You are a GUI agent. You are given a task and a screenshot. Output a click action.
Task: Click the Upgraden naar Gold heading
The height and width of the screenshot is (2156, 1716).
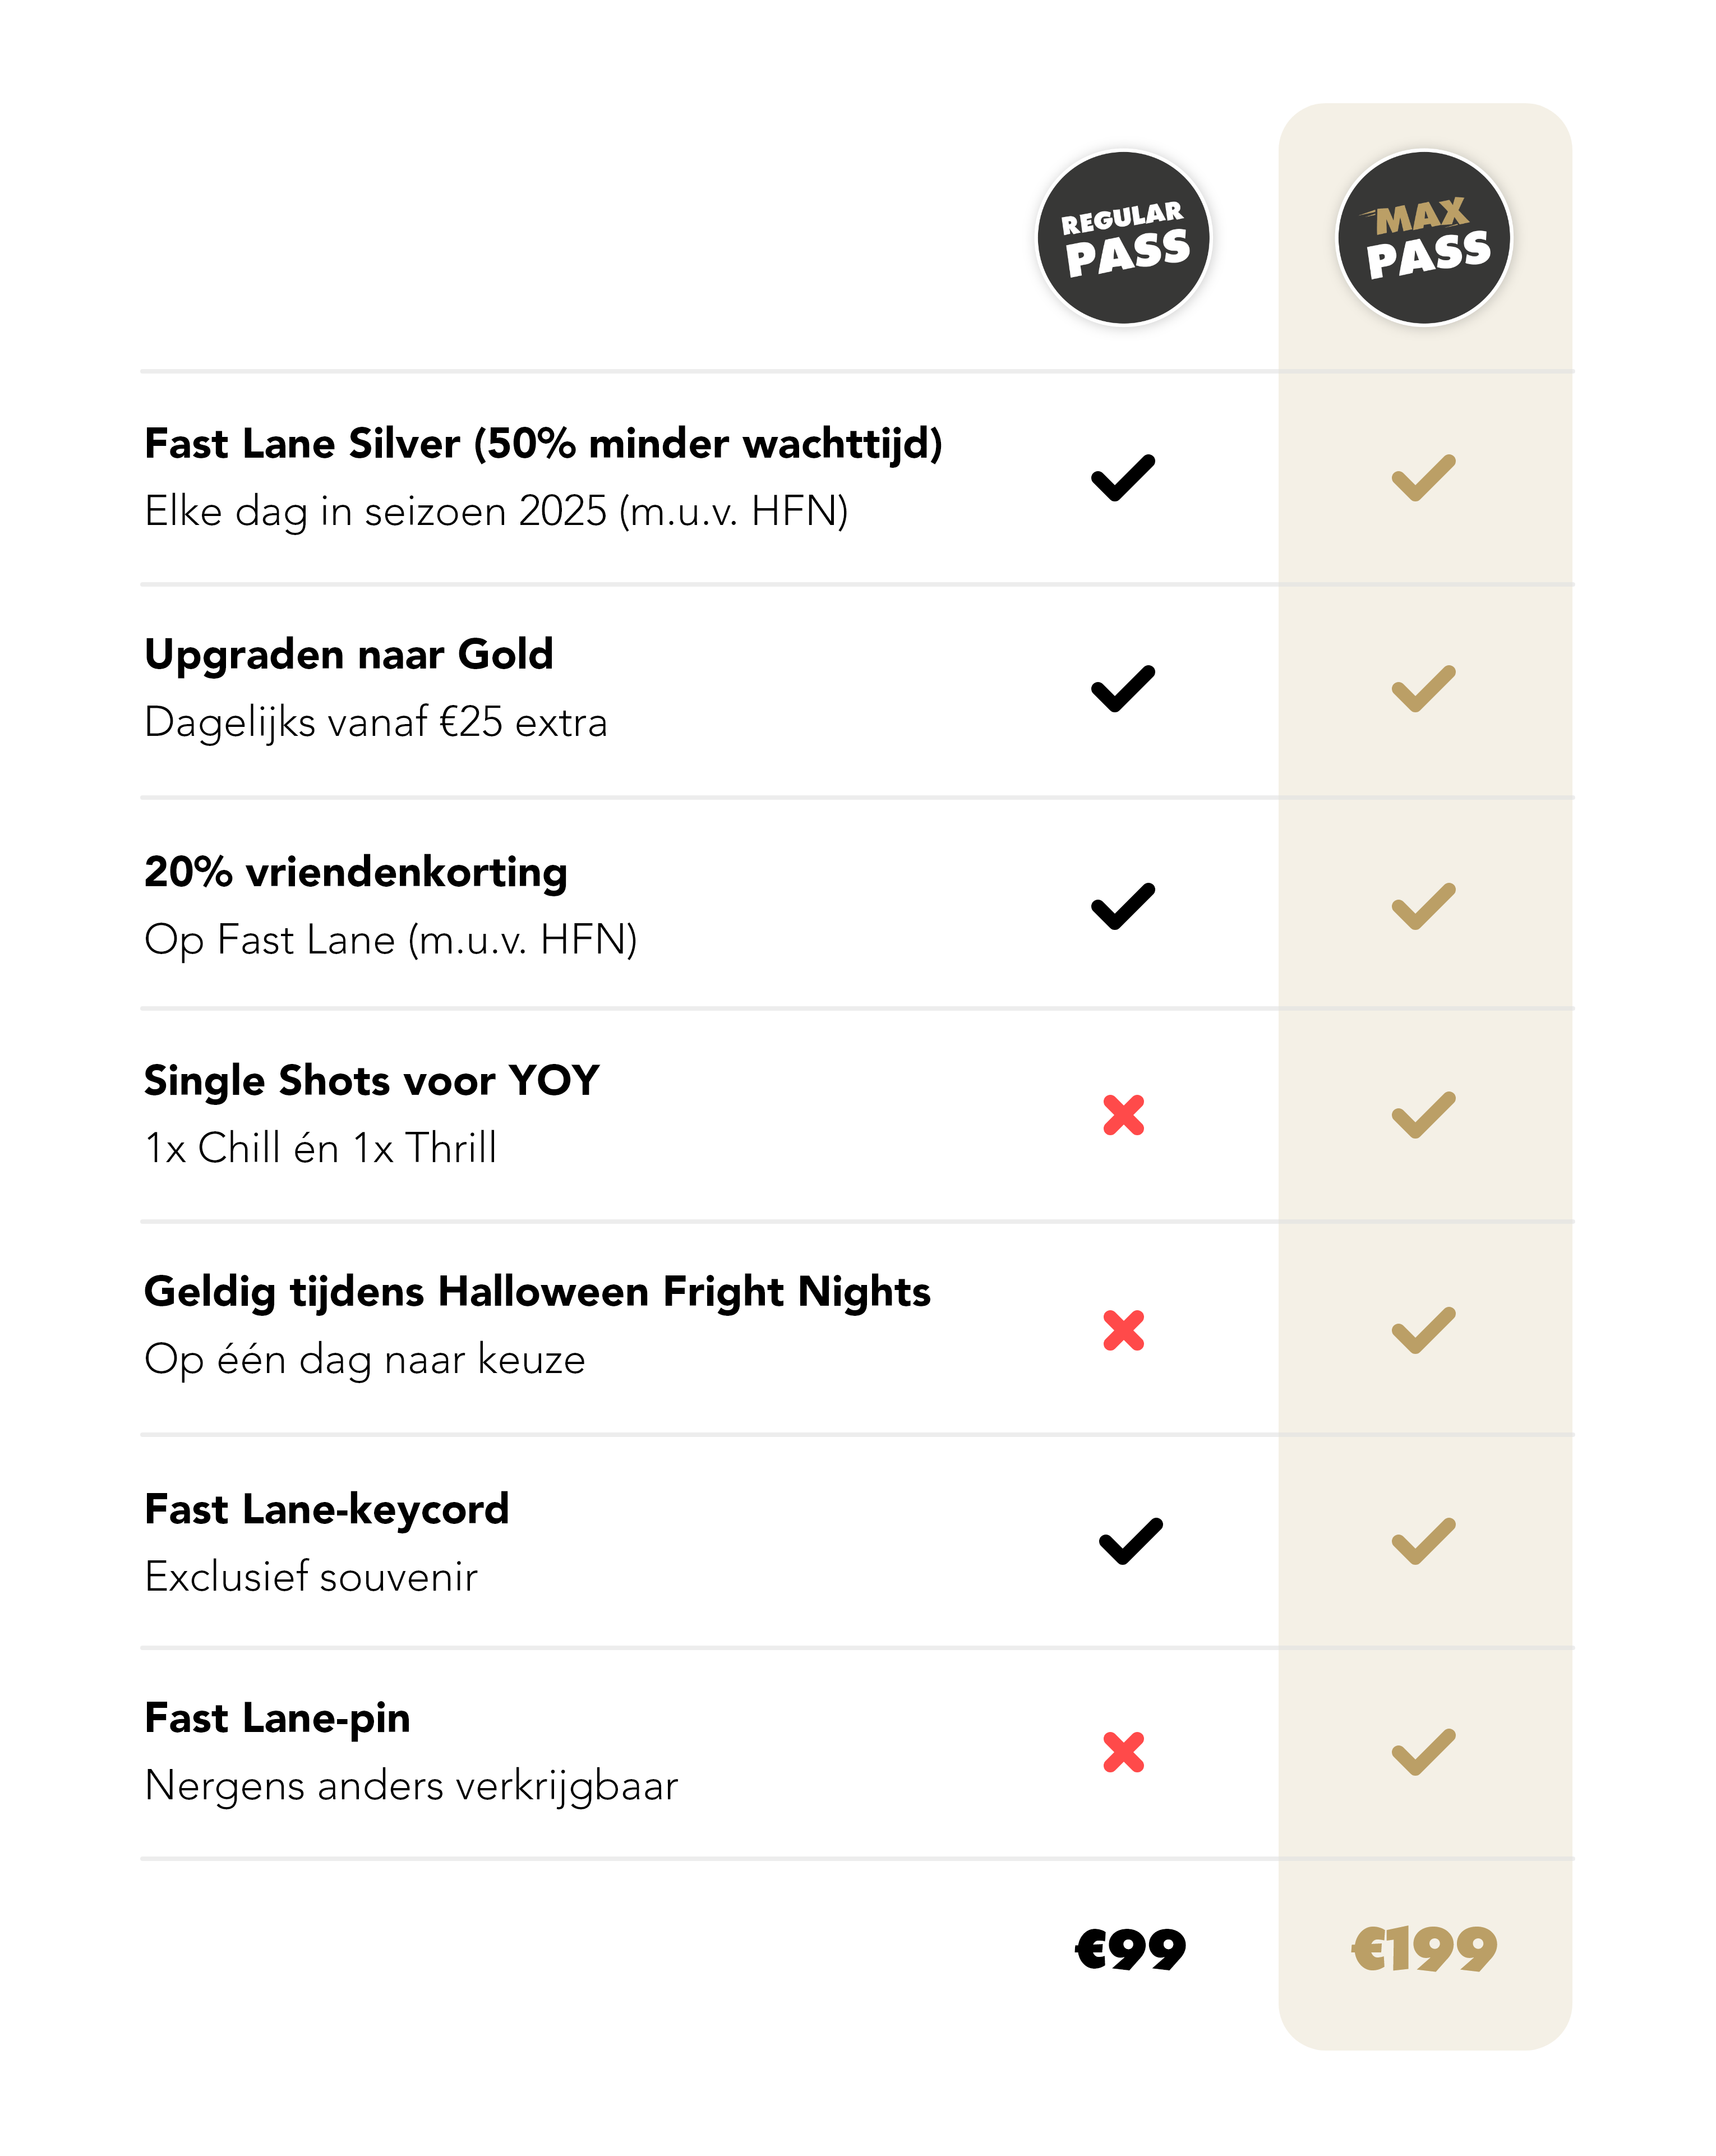click(348, 655)
